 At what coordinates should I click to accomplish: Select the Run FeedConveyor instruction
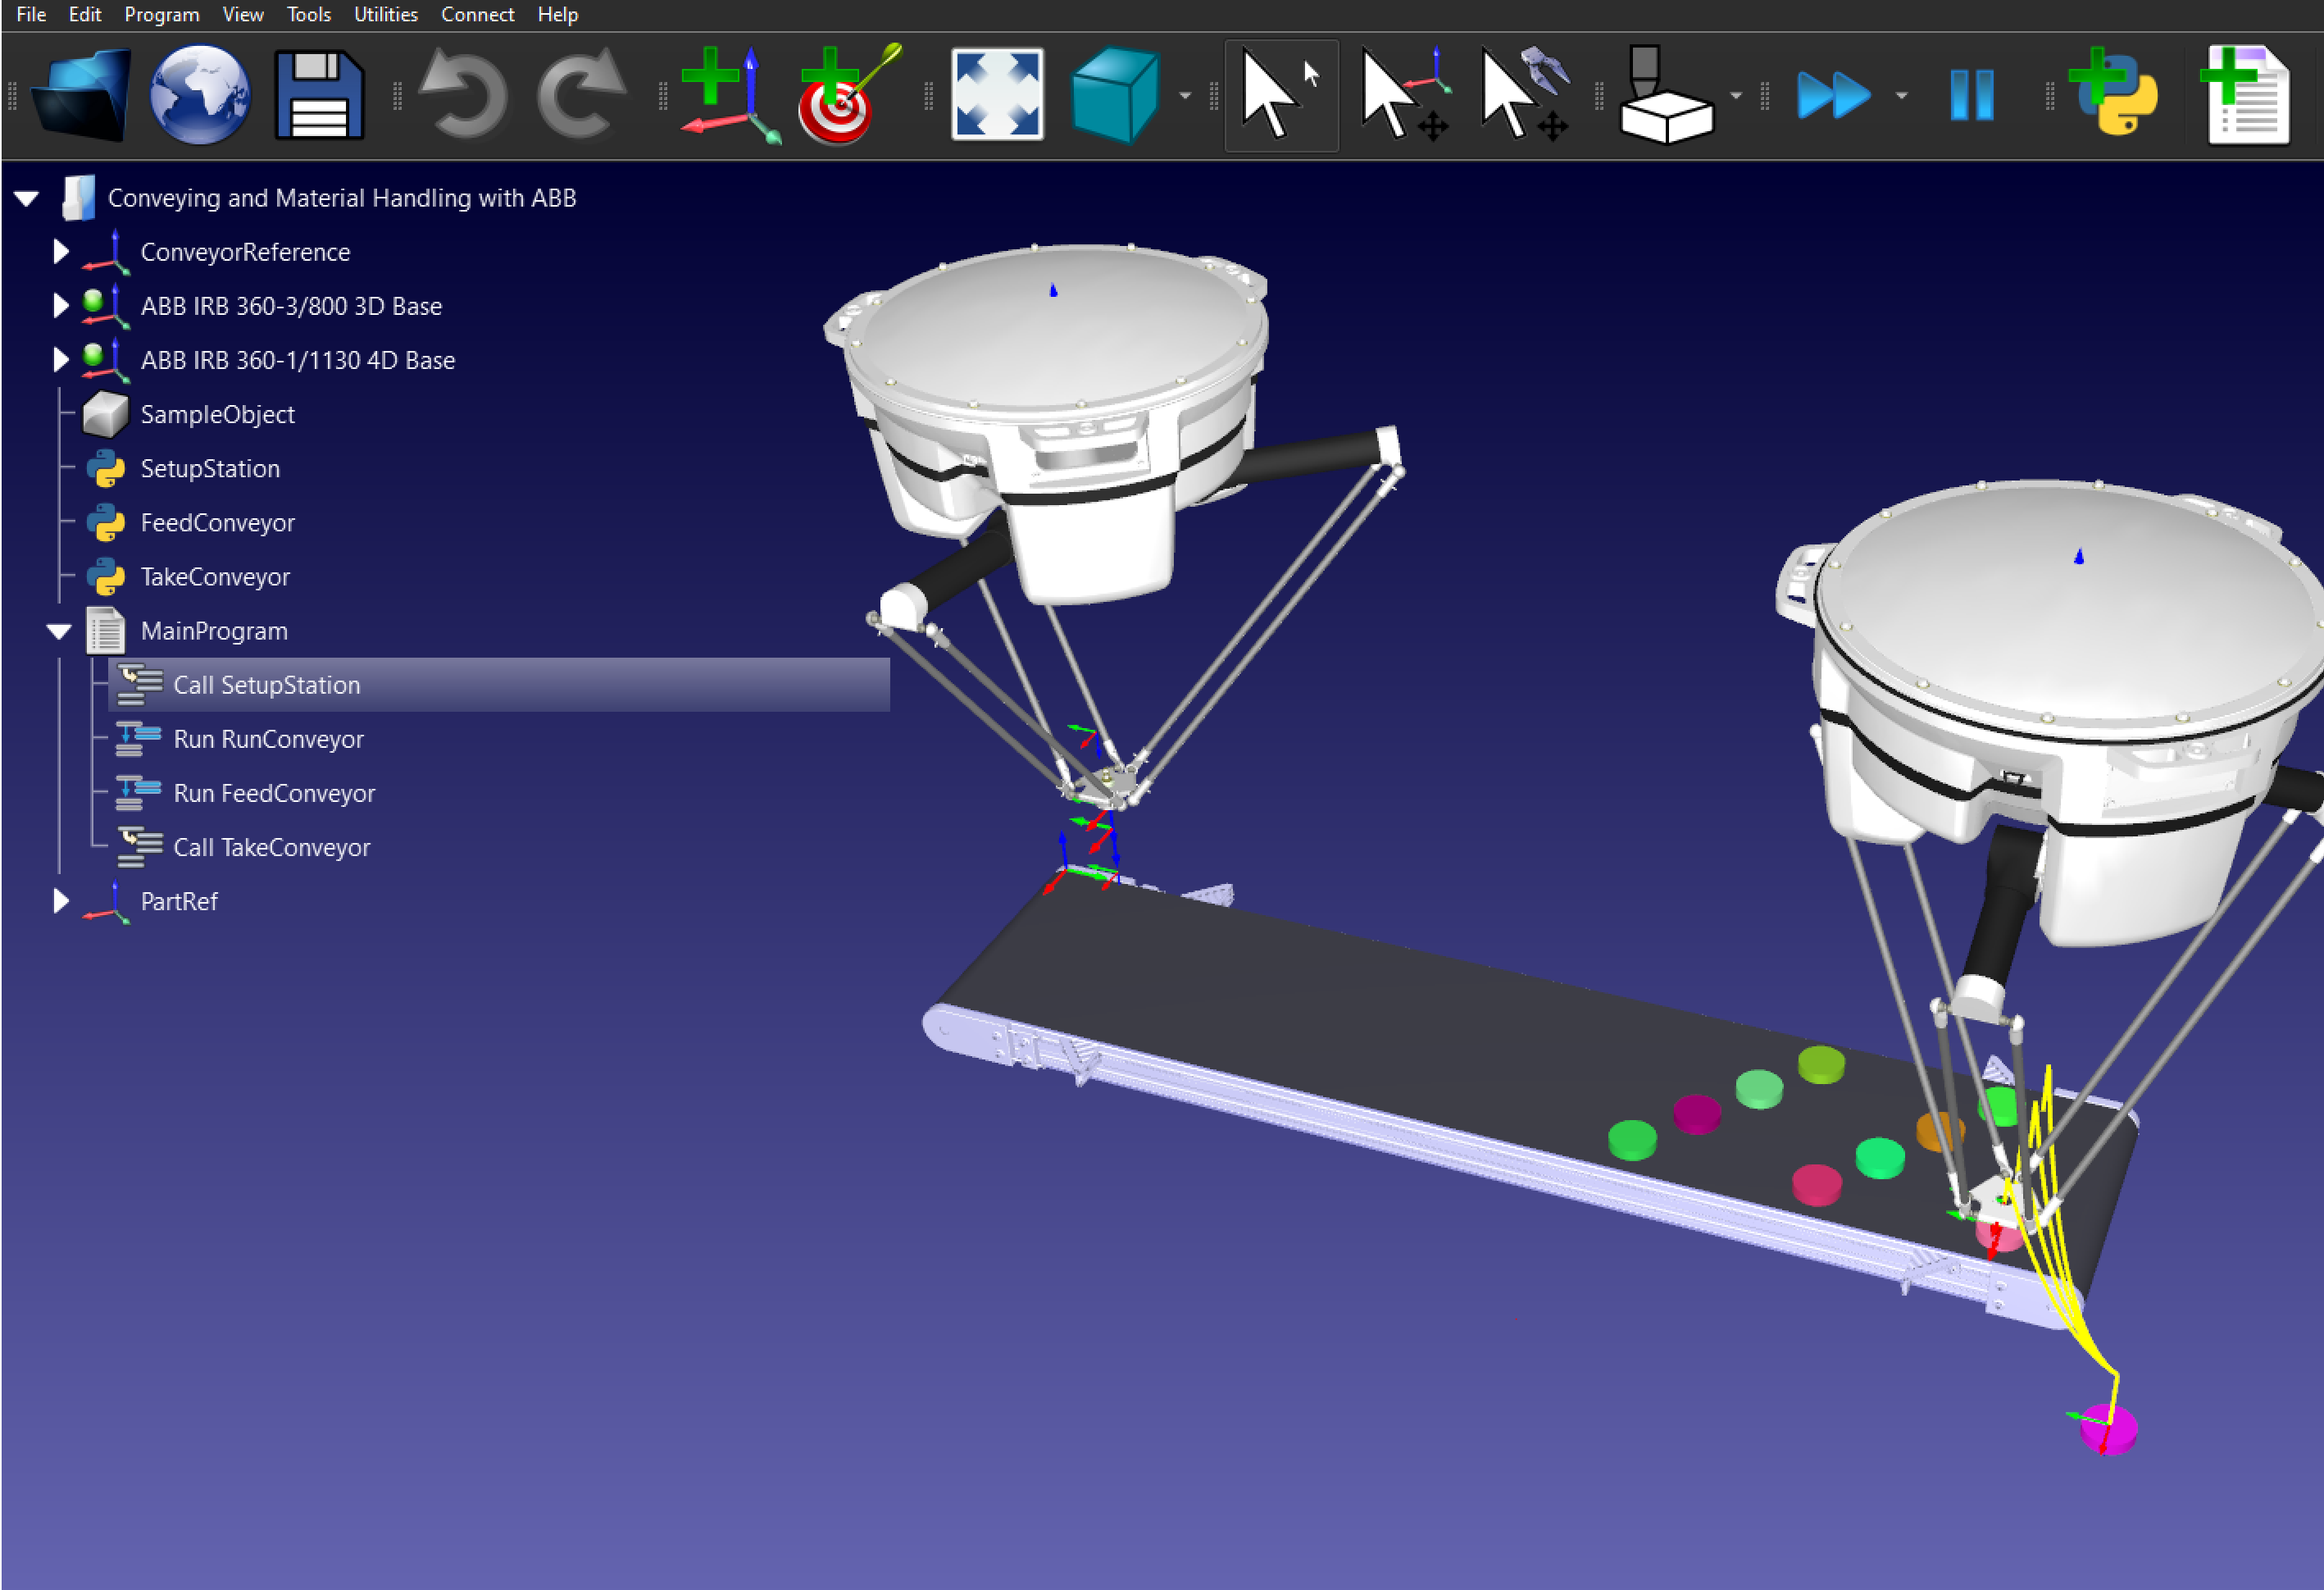tap(274, 793)
